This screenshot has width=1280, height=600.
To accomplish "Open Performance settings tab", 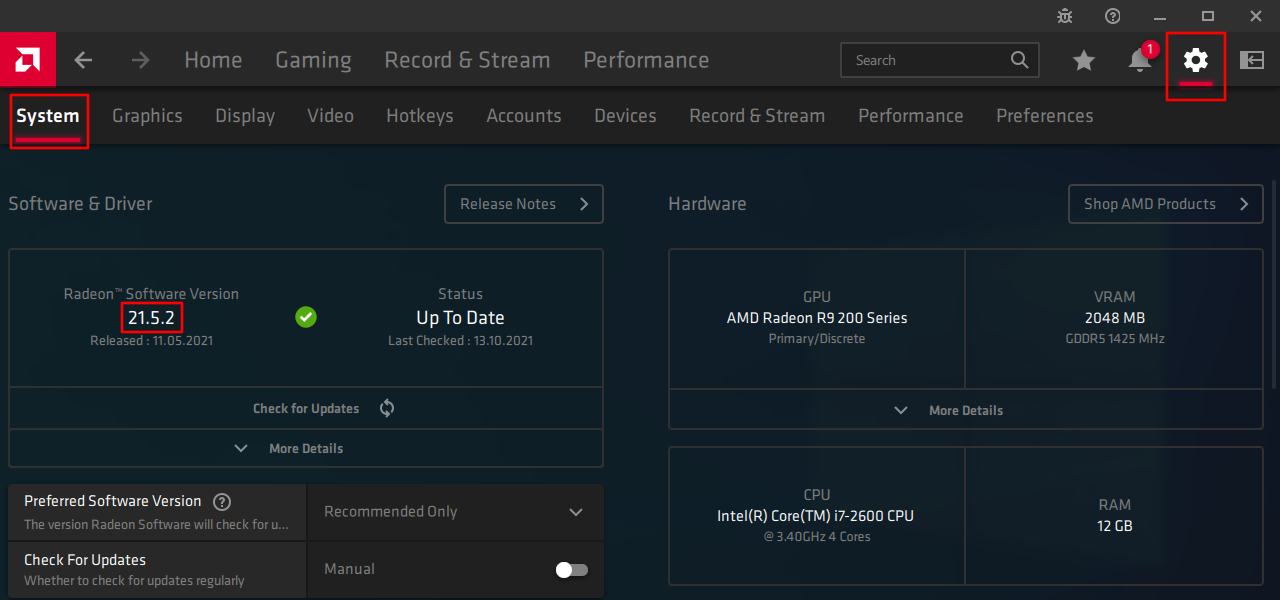I will coord(911,116).
